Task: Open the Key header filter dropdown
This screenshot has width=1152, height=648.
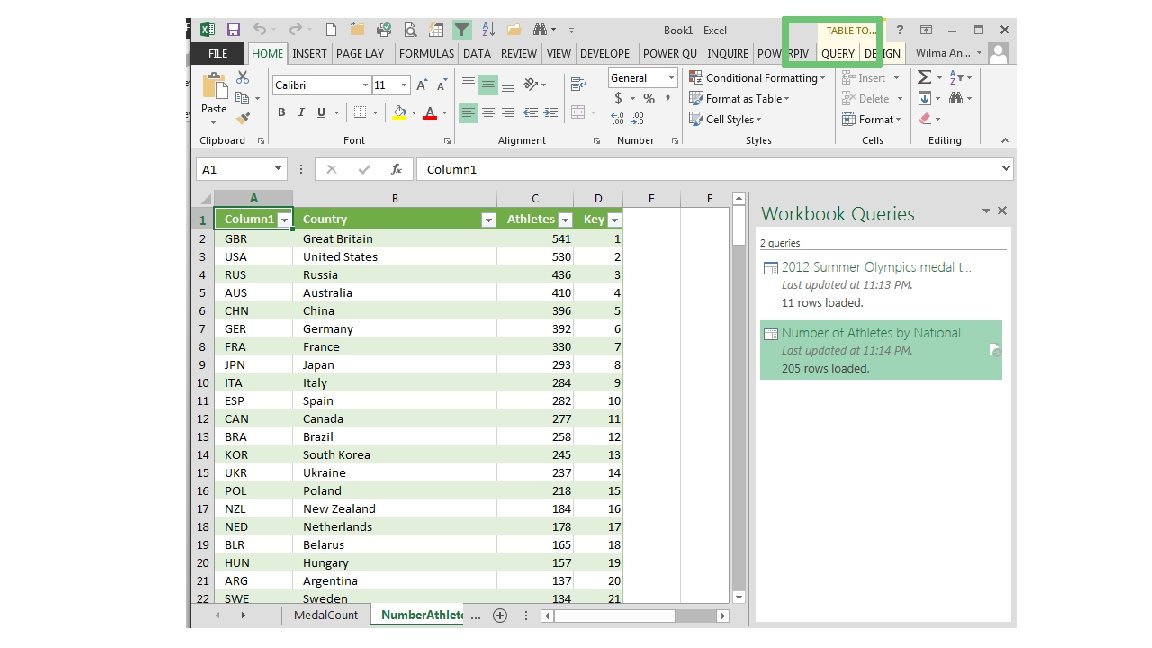Action: 615,220
